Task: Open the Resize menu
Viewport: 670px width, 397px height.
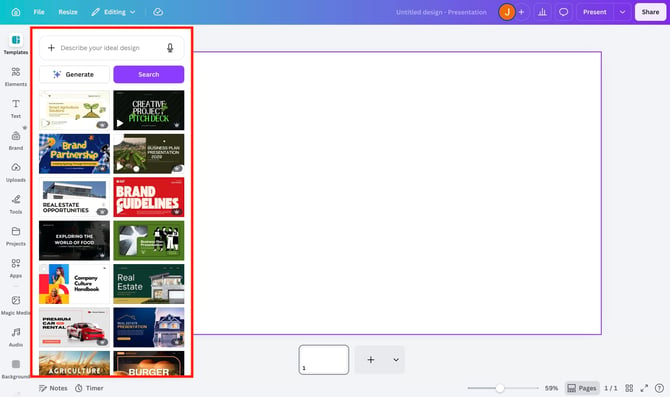Action: (x=68, y=12)
